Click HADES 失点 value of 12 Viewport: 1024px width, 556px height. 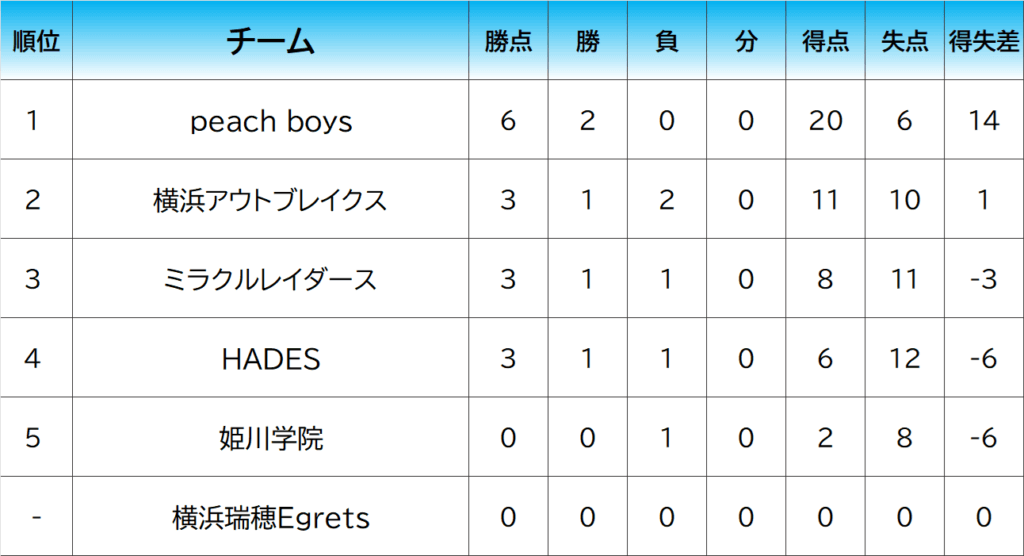tap(905, 358)
